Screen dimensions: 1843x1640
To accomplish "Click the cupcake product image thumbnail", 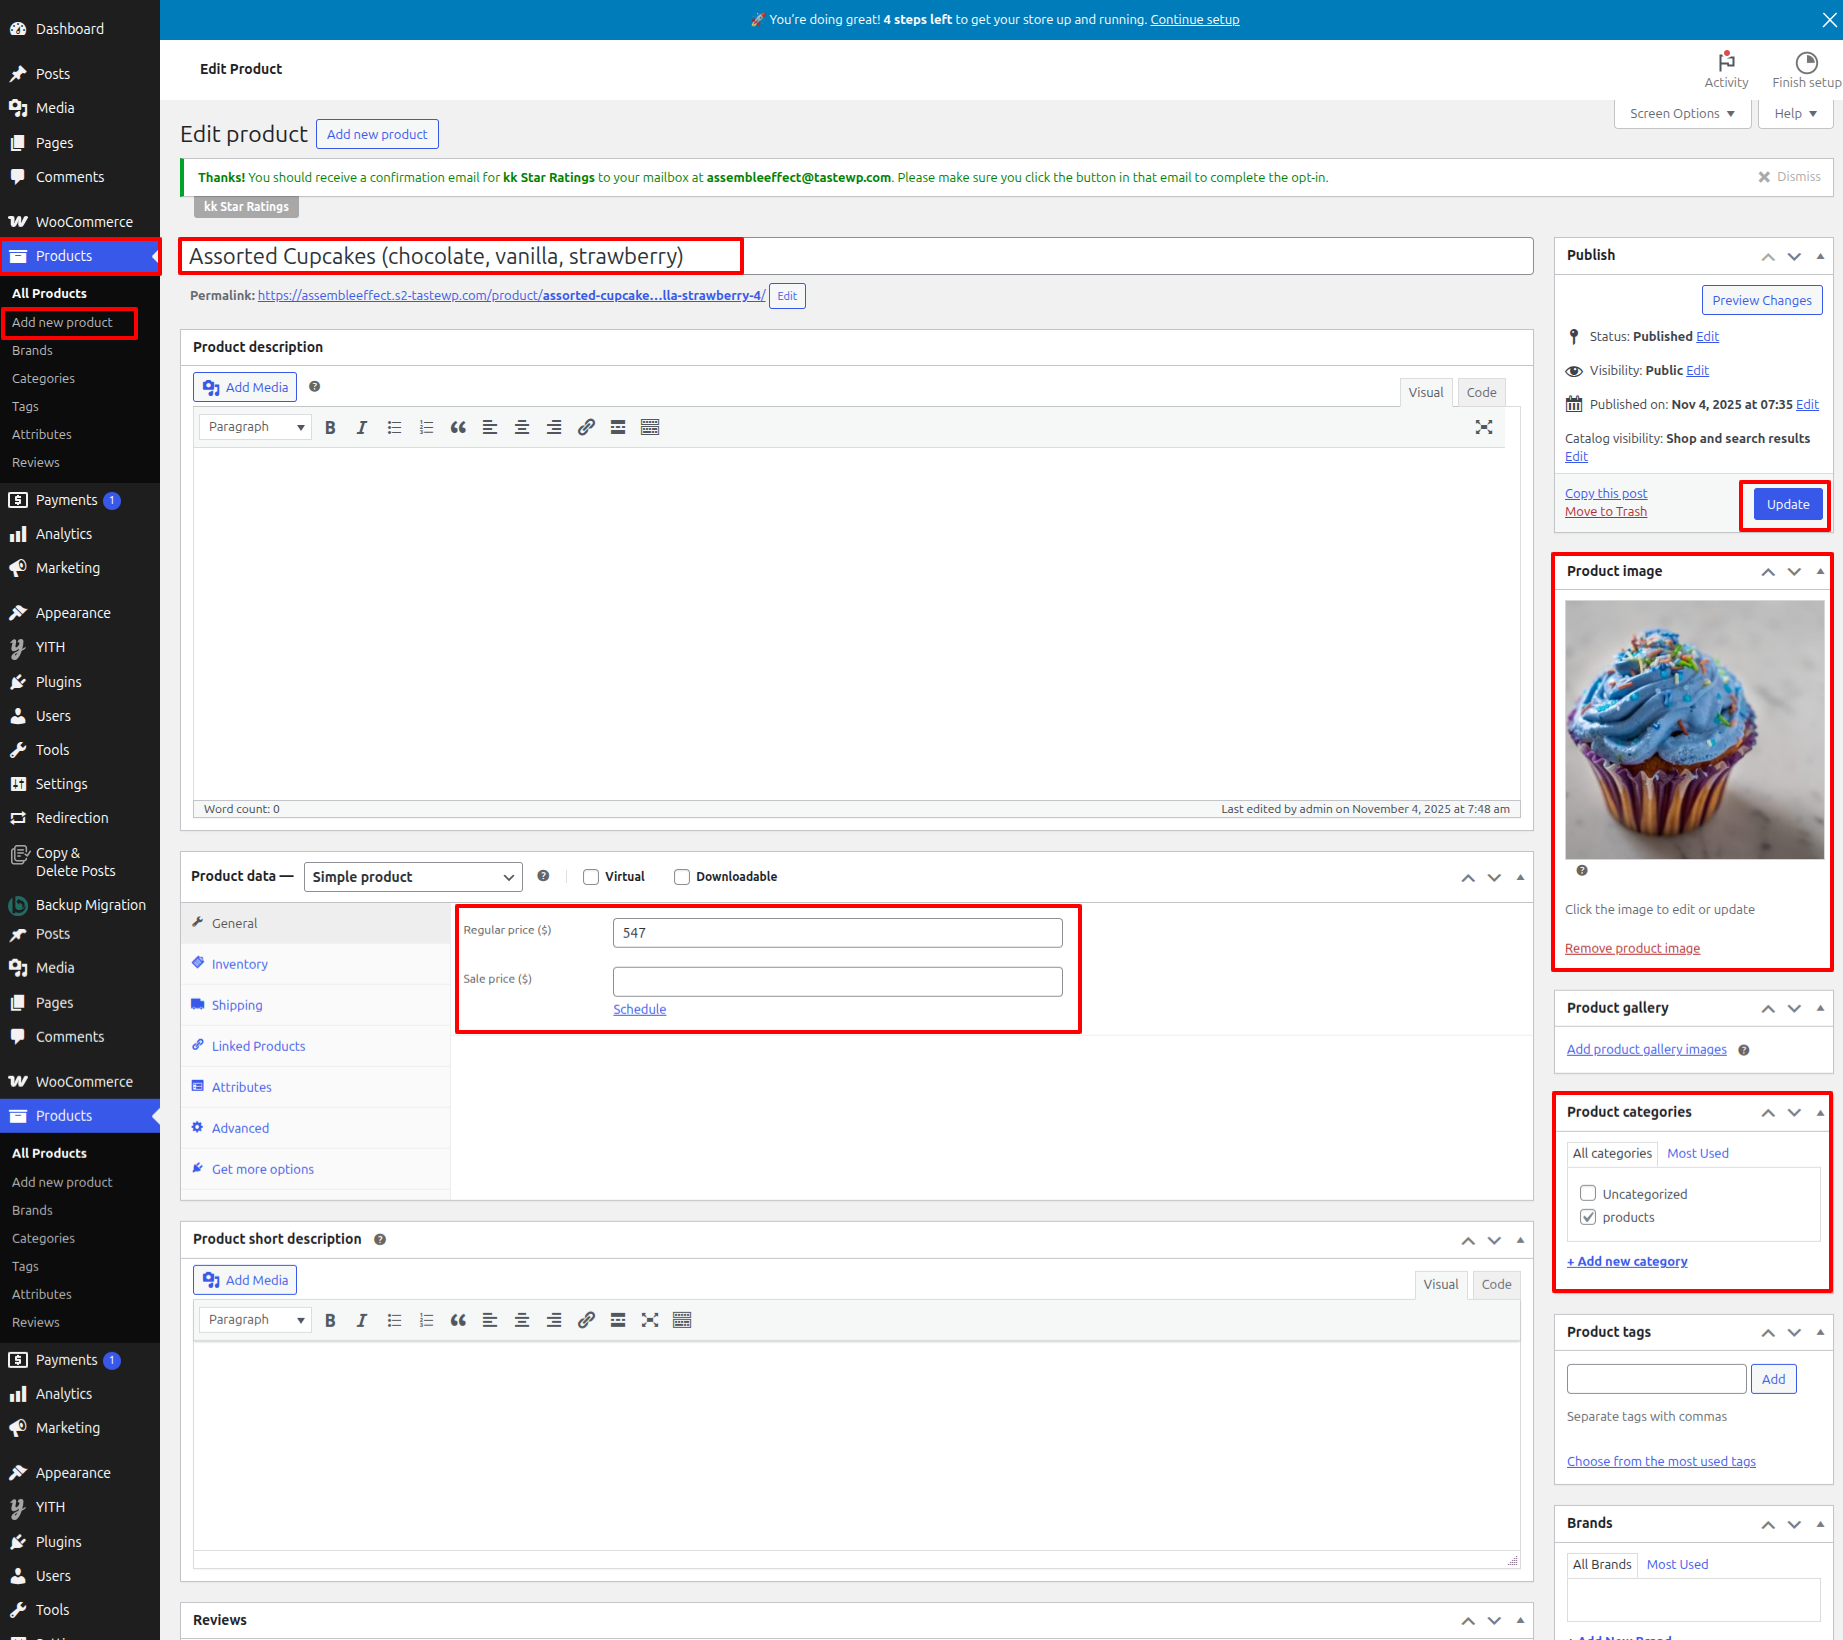I will [1694, 729].
